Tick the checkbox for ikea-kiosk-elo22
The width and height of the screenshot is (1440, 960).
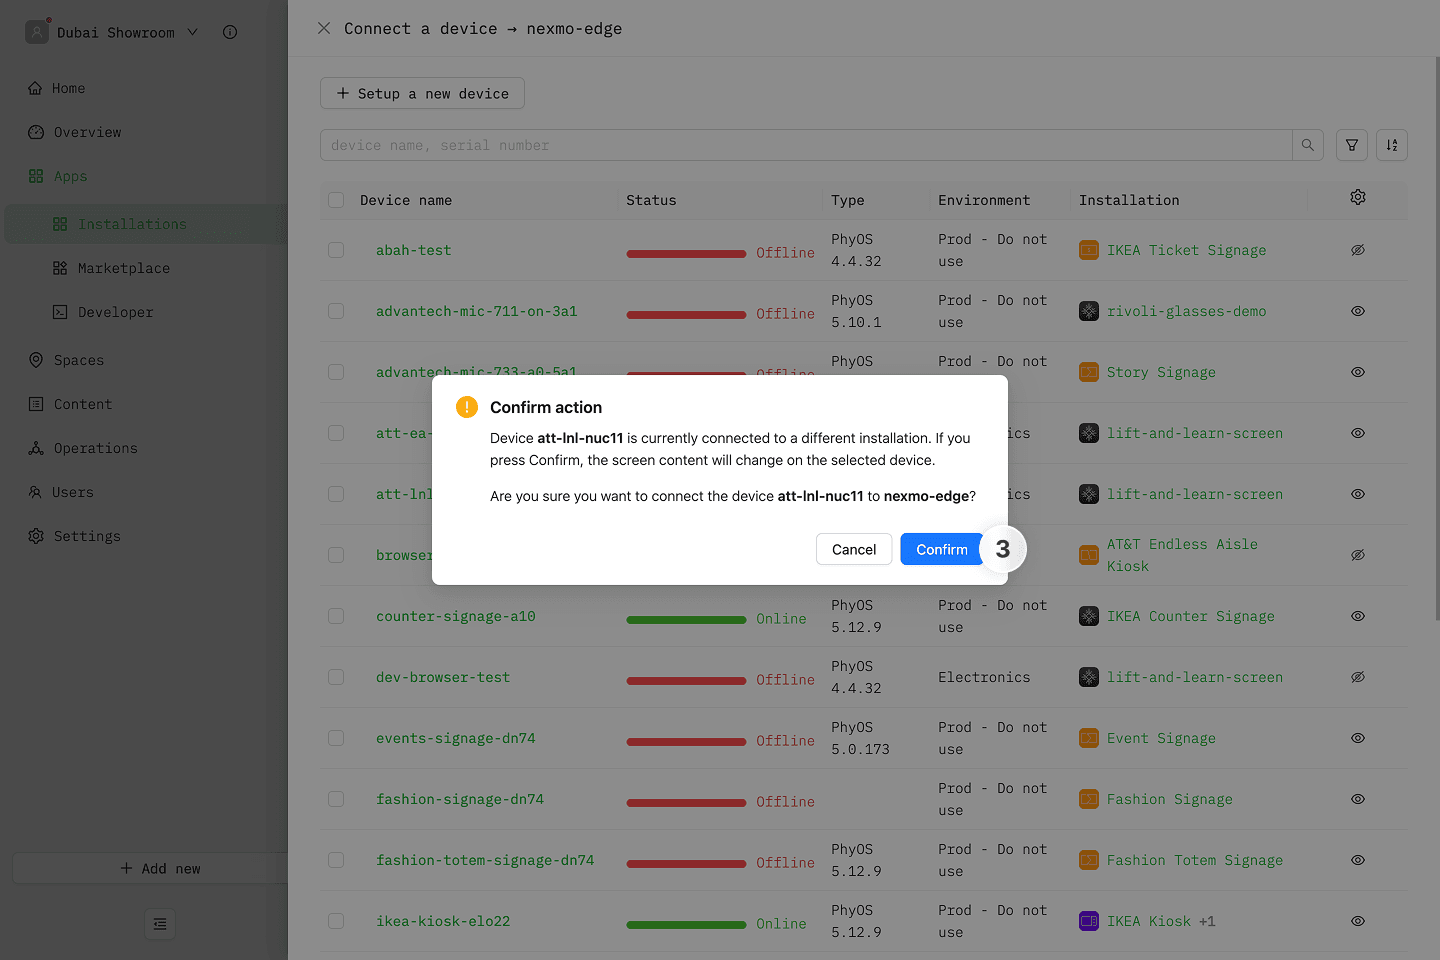(x=336, y=921)
